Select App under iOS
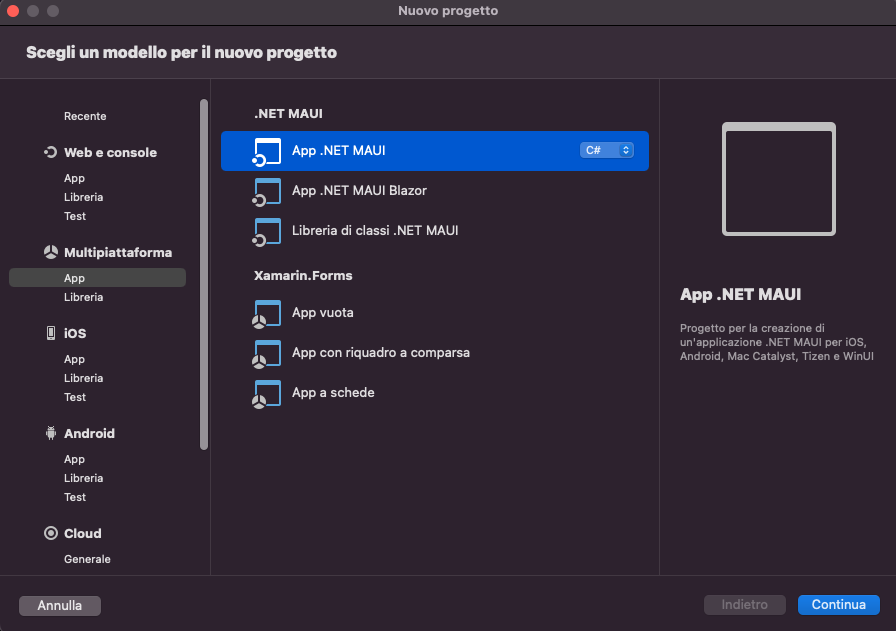Screen dimensions: 896x631 point(74,359)
